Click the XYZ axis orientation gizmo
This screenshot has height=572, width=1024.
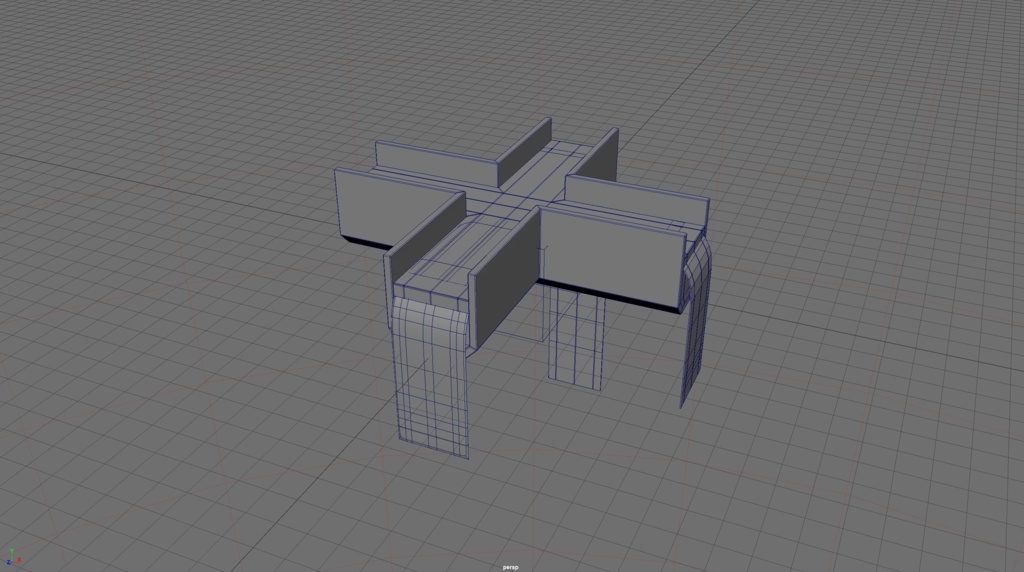click(13, 558)
